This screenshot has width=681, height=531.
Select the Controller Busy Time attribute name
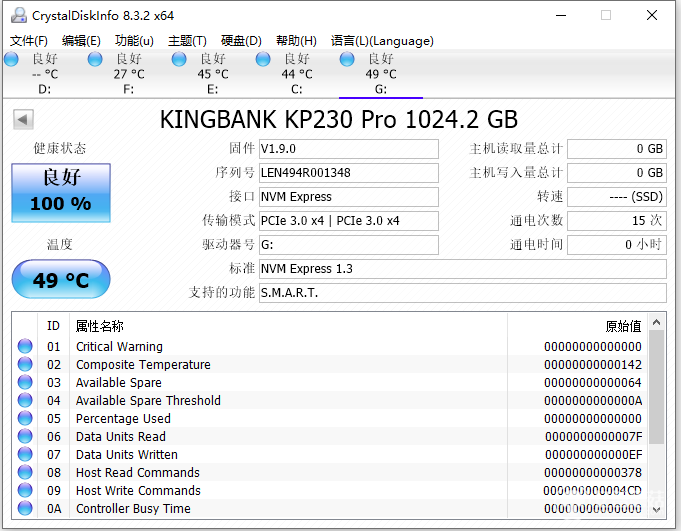click(133, 508)
